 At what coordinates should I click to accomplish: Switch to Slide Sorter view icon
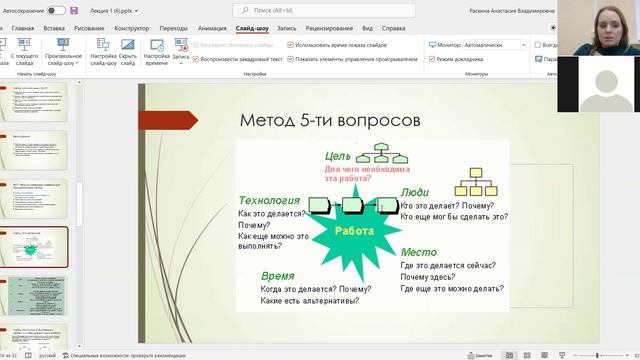click(x=527, y=356)
